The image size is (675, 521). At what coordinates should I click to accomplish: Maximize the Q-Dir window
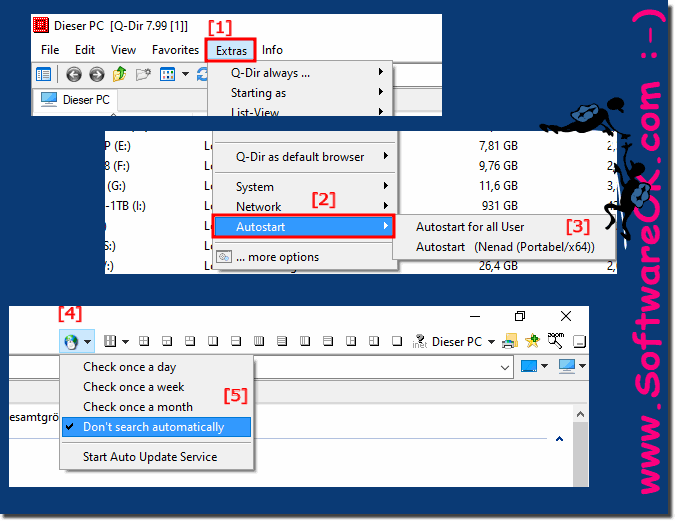520,316
